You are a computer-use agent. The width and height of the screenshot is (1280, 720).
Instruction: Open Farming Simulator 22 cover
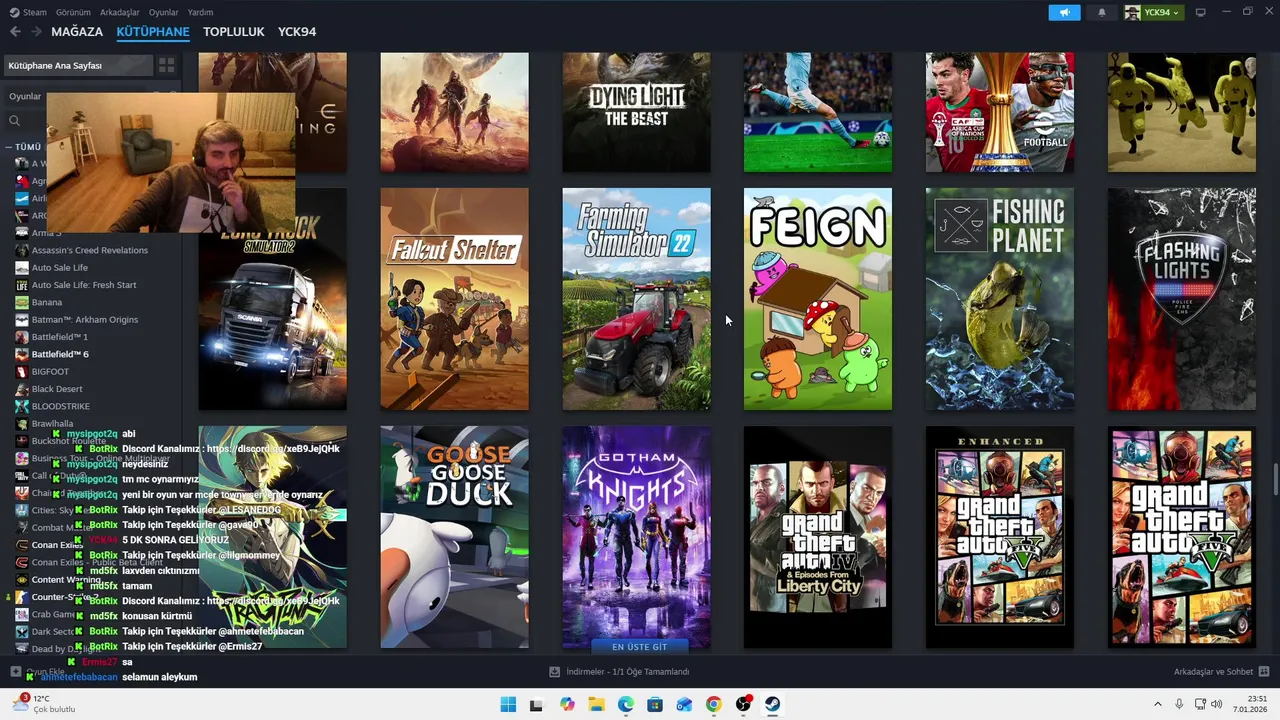636,299
